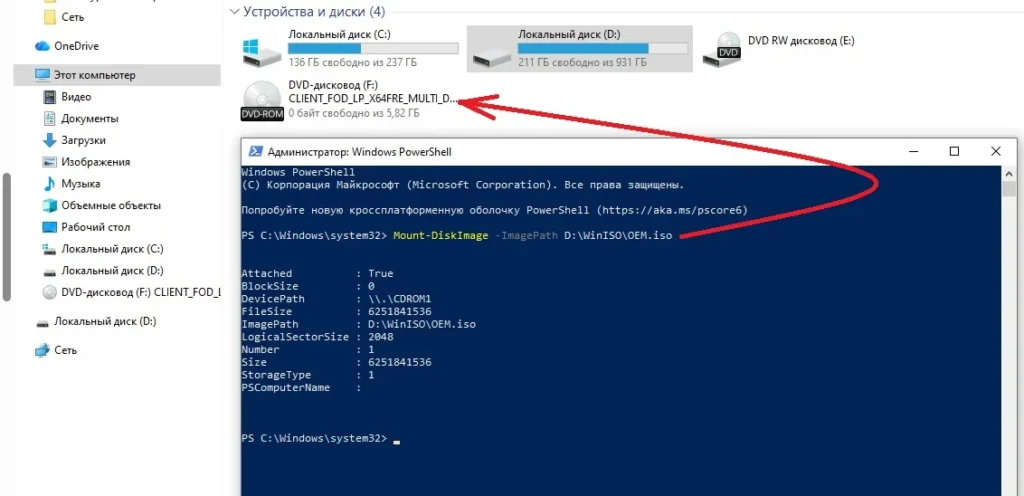Click the Объемные объекты cube icon

pos(50,205)
